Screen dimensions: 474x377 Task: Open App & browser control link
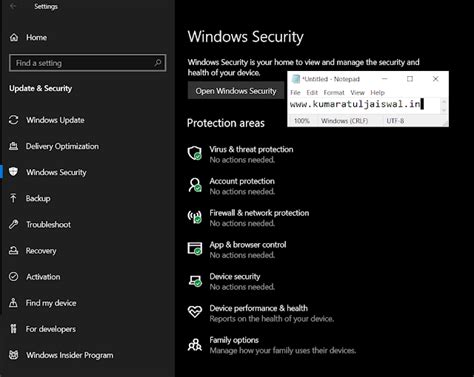tap(248, 245)
